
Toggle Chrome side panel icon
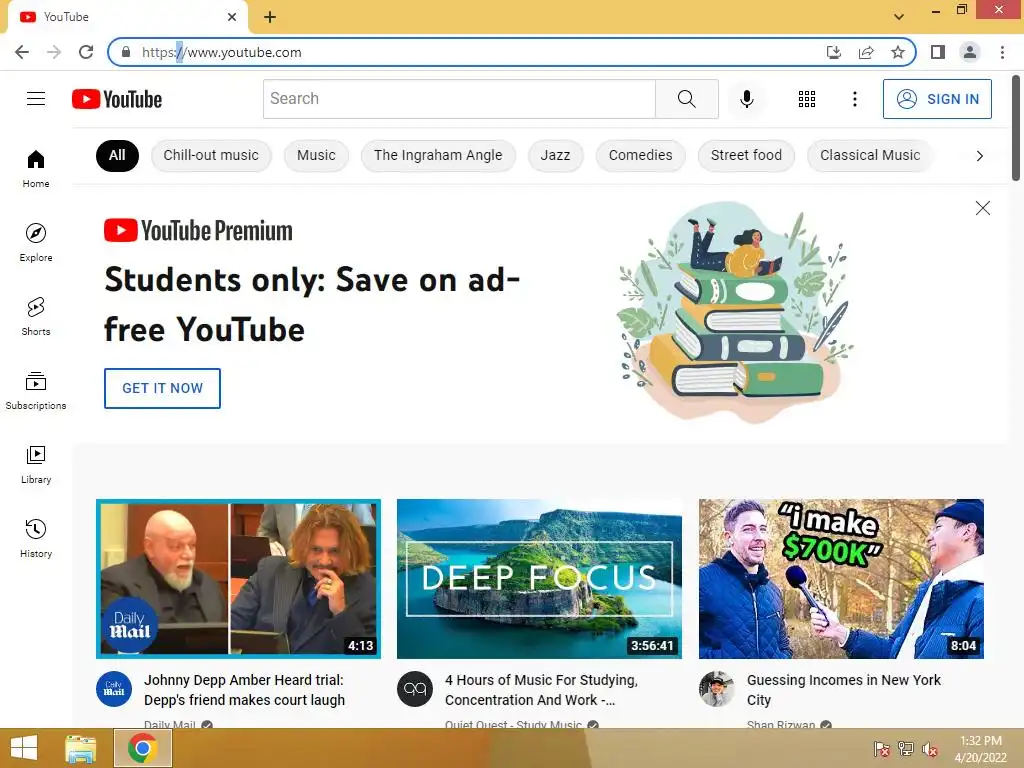pos(938,52)
